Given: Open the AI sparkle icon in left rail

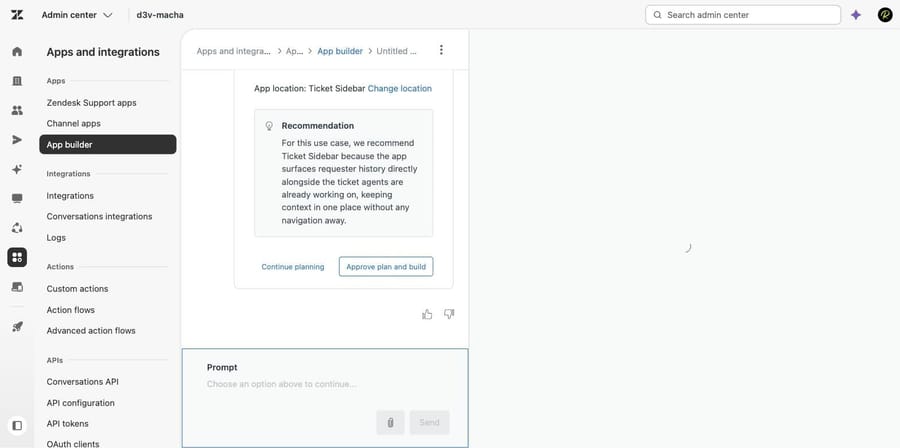Looking at the screenshot, I should pos(17,169).
